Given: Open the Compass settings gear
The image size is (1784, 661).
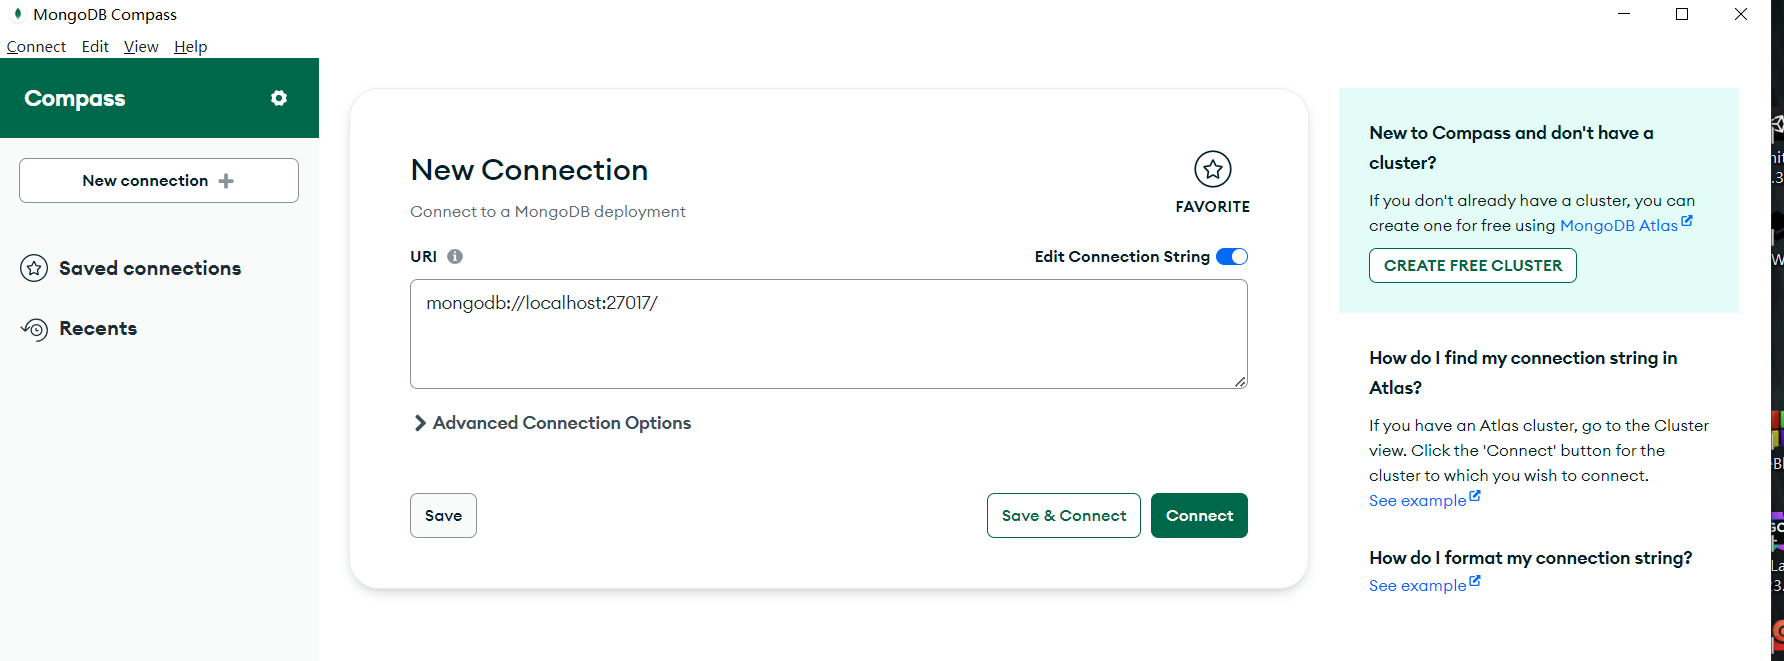Looking at the screenshot, I should (278, 98).
